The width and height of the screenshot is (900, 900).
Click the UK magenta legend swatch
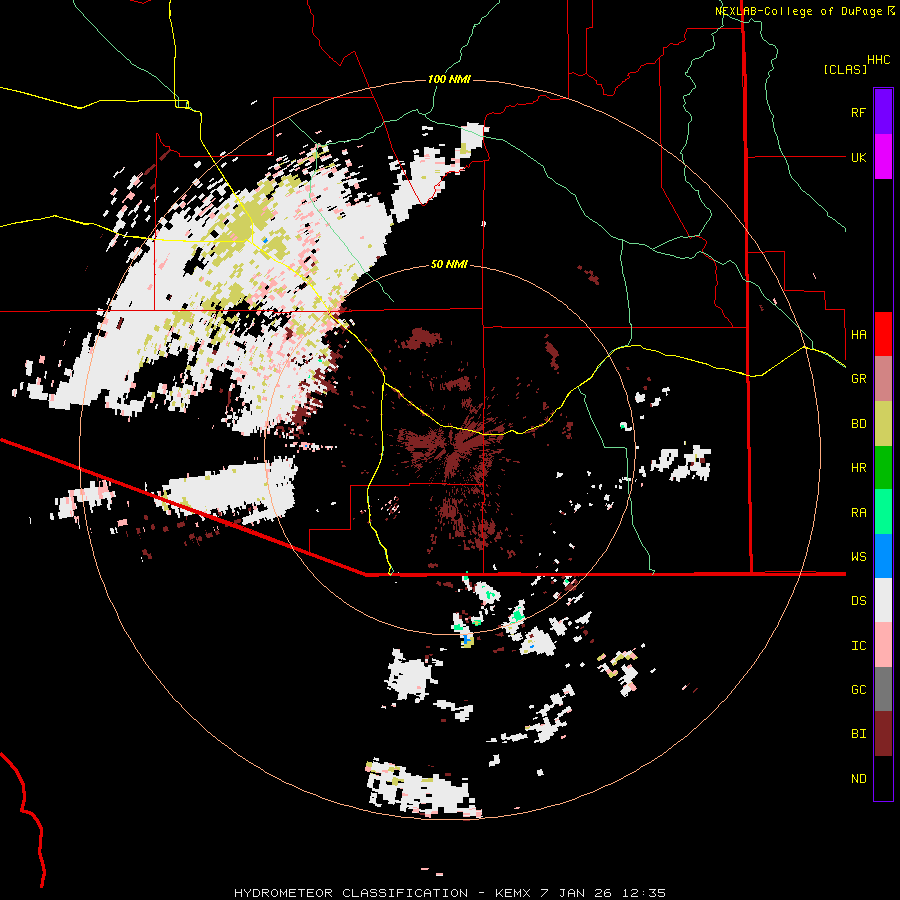coord(883,157)
